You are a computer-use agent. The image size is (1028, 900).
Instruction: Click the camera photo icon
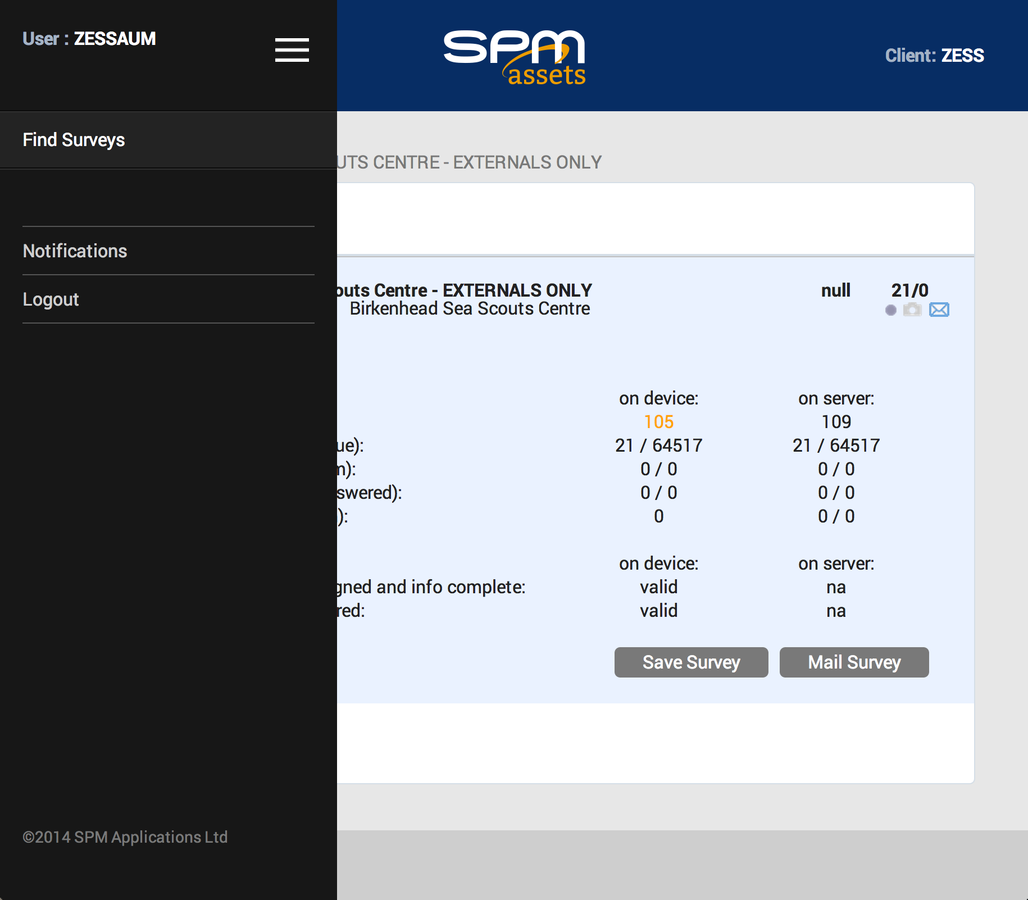coord(912,309)
